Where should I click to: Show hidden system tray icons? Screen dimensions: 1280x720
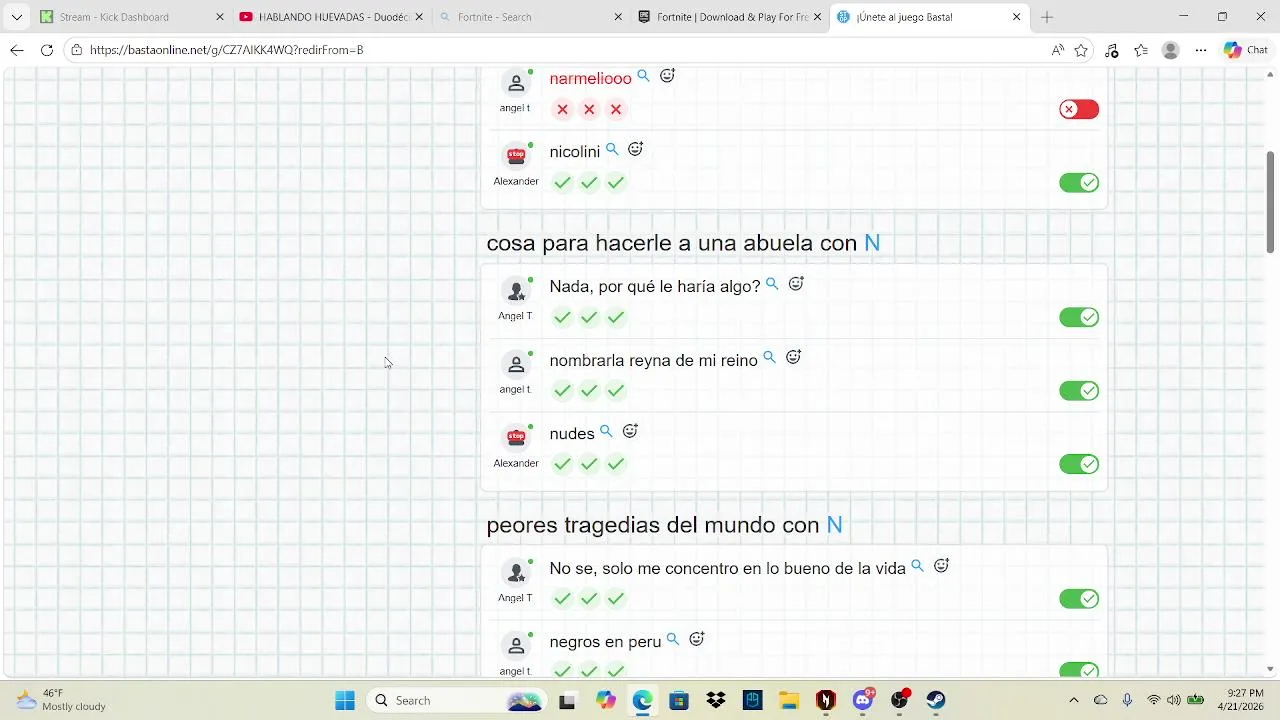click(1074, 700)
